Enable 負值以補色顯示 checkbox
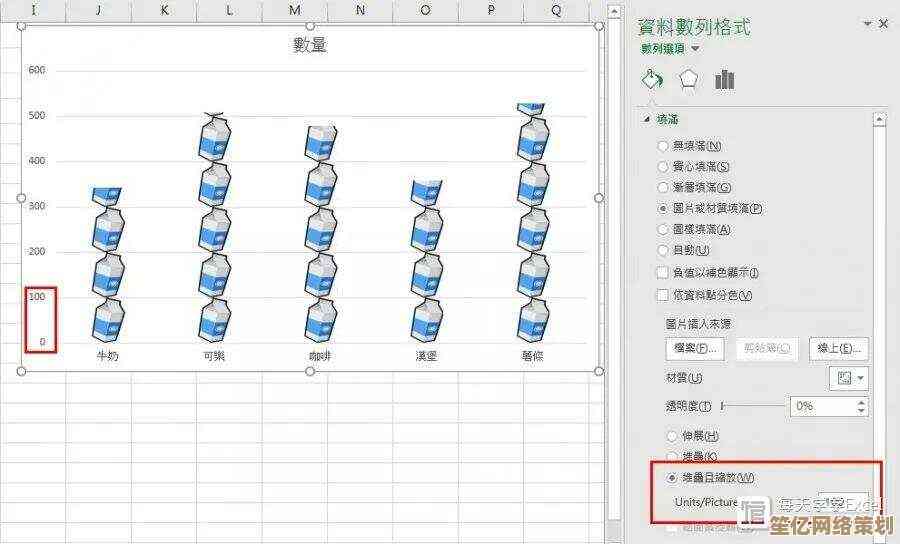This screenshot has width=900, height=544. (x=662, y=272)
